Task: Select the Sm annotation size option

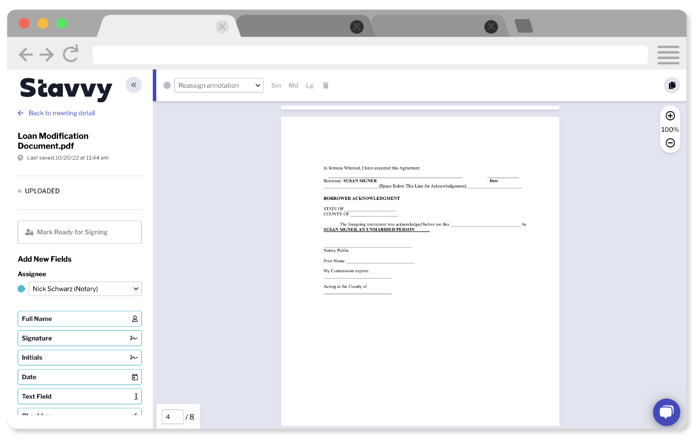Action: [276, 86]
